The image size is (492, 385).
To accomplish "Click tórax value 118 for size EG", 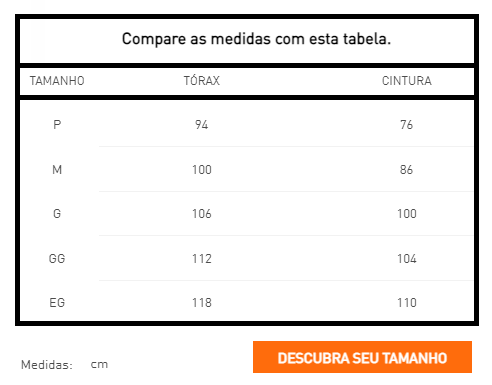I will click(x=202, y=302).
